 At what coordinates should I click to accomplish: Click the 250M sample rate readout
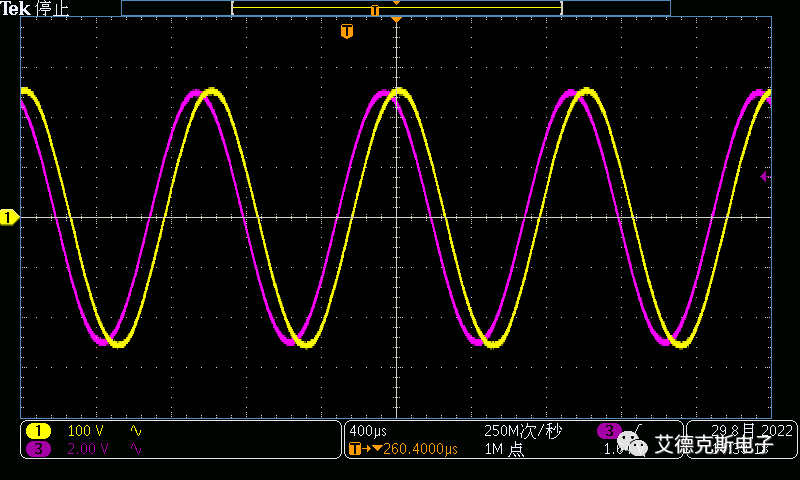[x=522, y=431]
